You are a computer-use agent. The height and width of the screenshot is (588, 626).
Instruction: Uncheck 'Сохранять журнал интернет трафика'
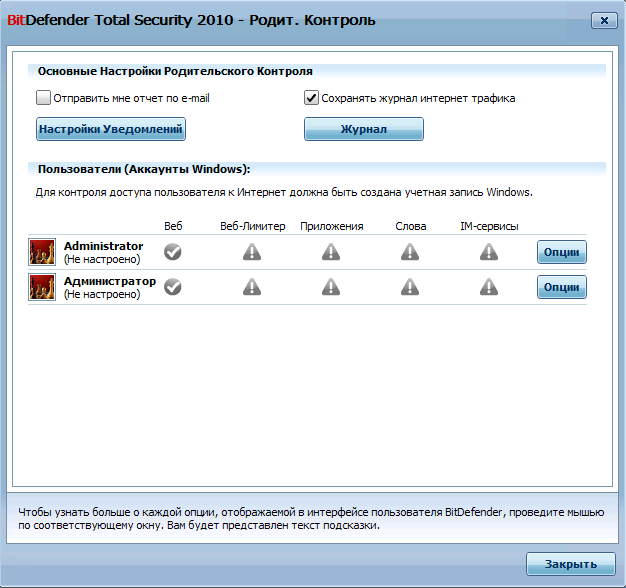[311, 98]
